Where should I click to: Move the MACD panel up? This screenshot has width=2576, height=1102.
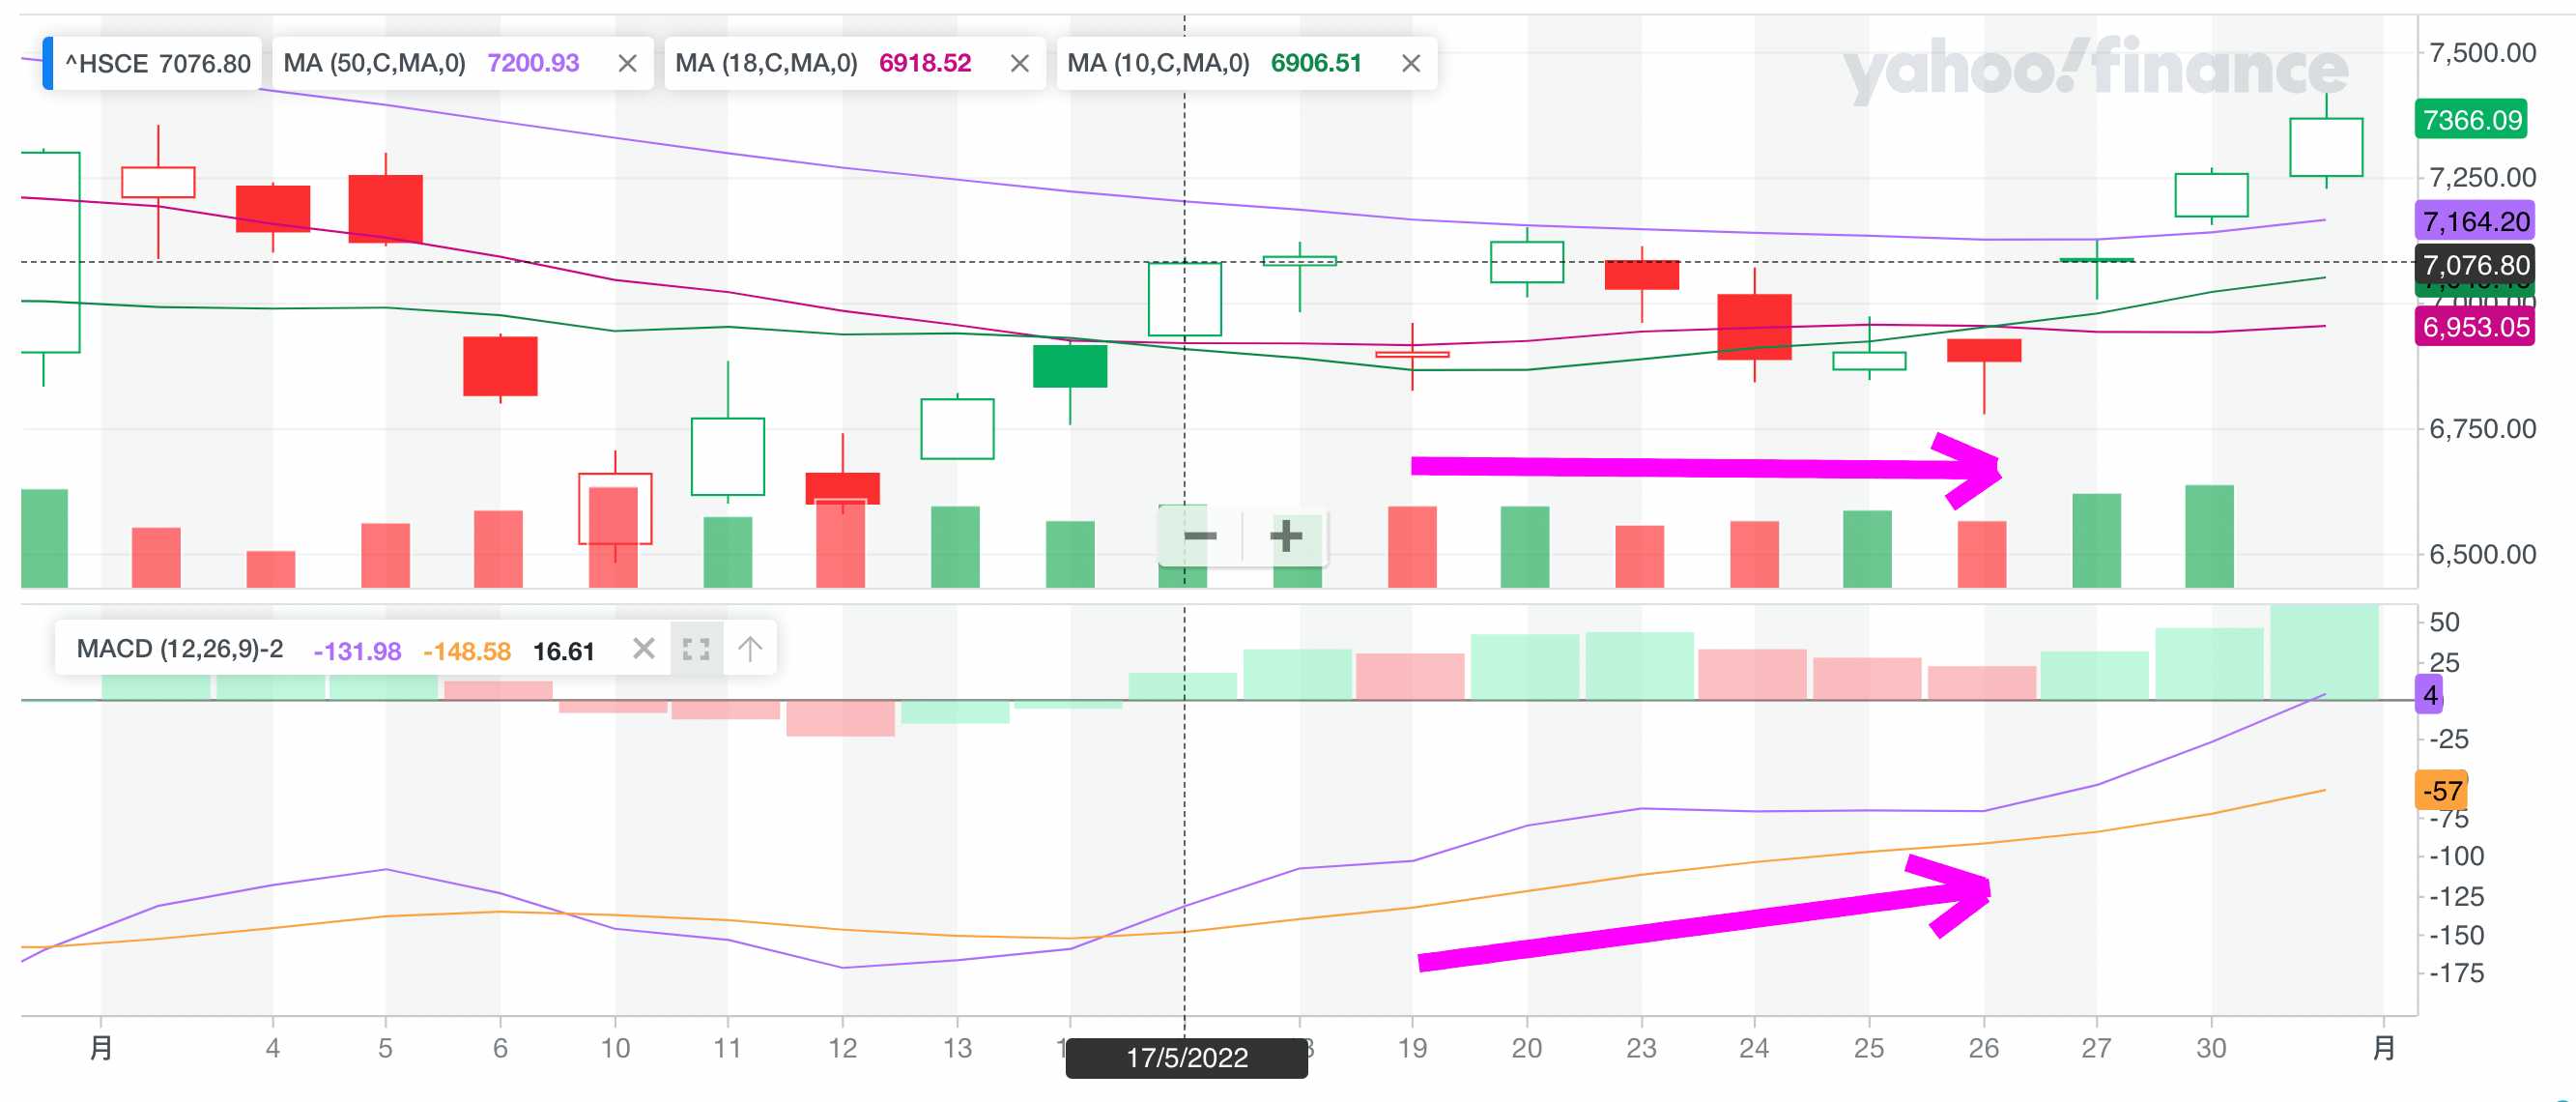click(x=750, y=649)
